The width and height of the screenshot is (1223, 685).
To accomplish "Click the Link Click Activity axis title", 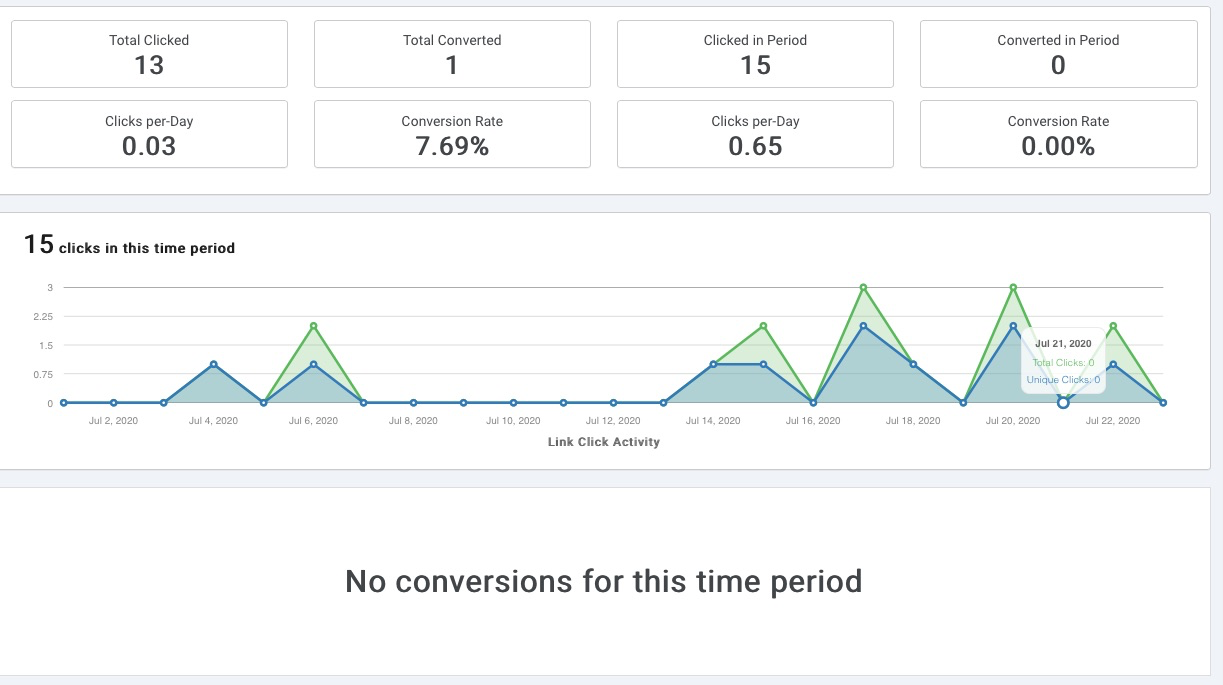I will tap(604, 442).
